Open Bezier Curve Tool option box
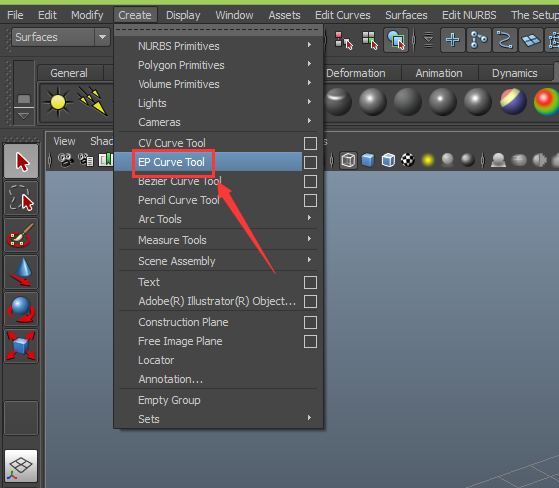The height and width of the screenshot is (488, 559). (310, 181)
